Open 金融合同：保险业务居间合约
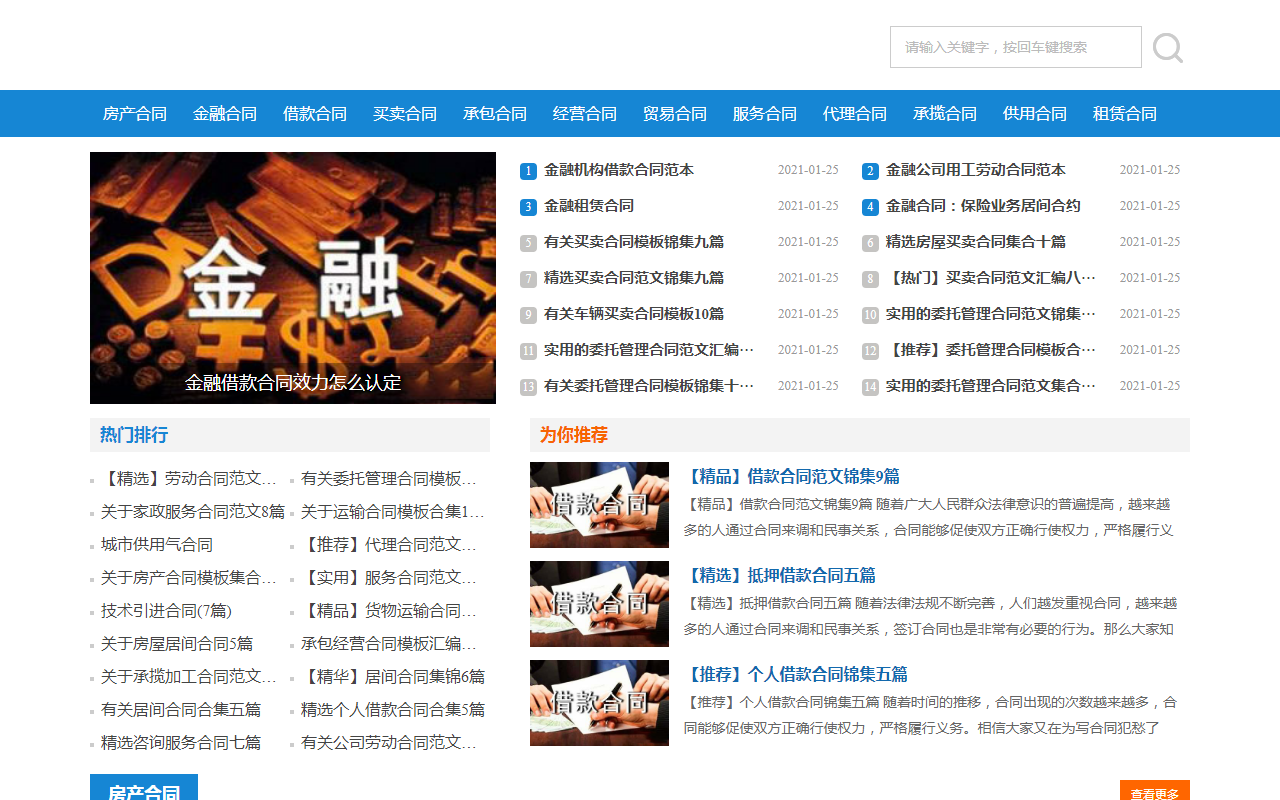The image size is (1280, 800). [983, 206]
